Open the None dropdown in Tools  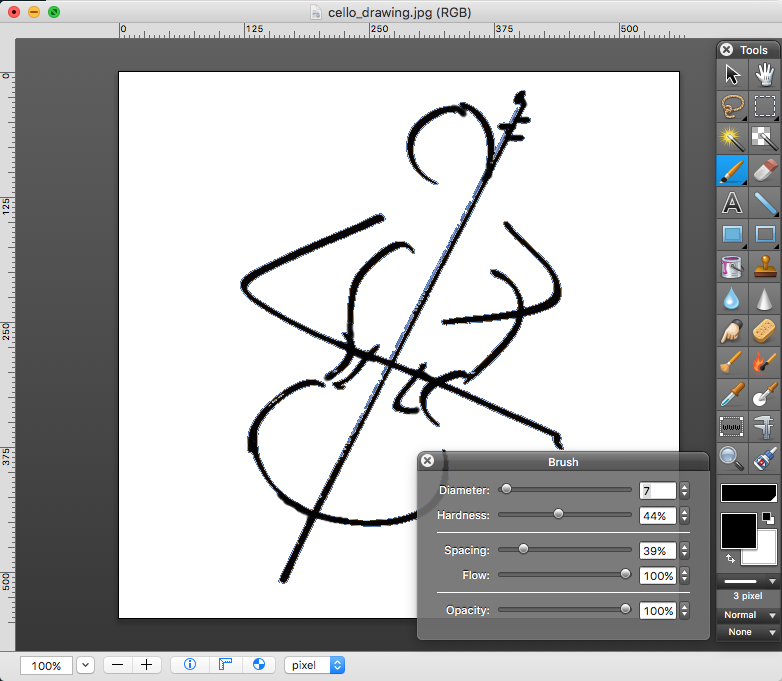click(748, 632)
